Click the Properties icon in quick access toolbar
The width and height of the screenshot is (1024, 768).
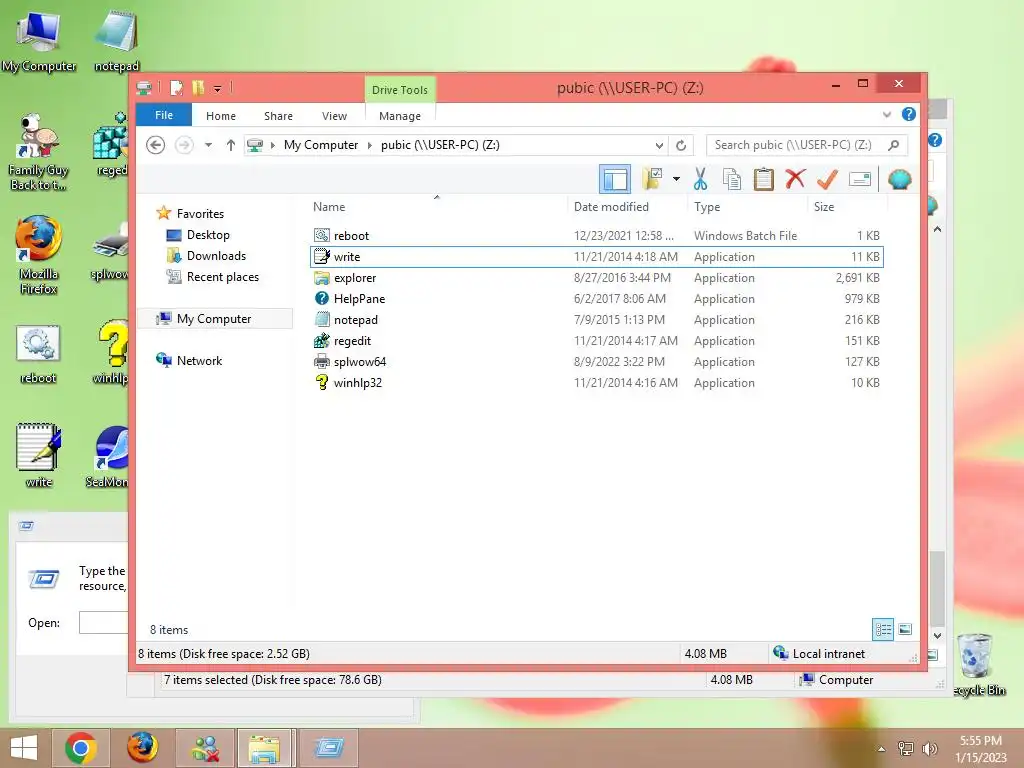click(176, 88)
